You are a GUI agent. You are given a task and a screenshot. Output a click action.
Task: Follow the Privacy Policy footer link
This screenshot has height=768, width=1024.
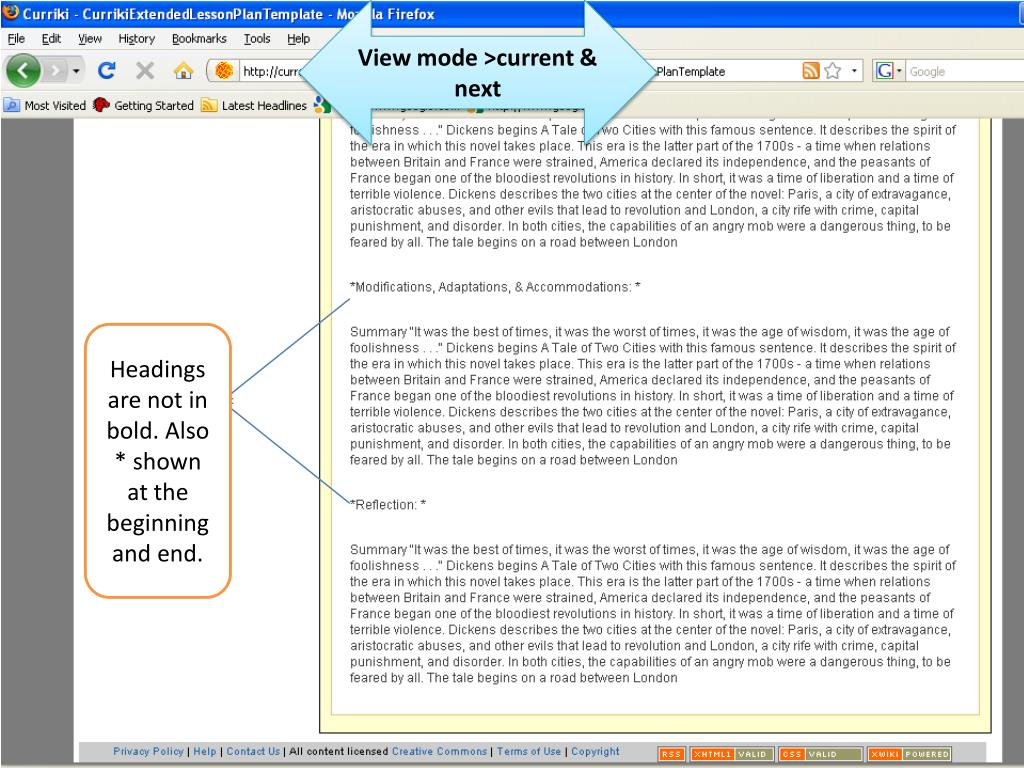pyautogui.click(x=148, y=751)
